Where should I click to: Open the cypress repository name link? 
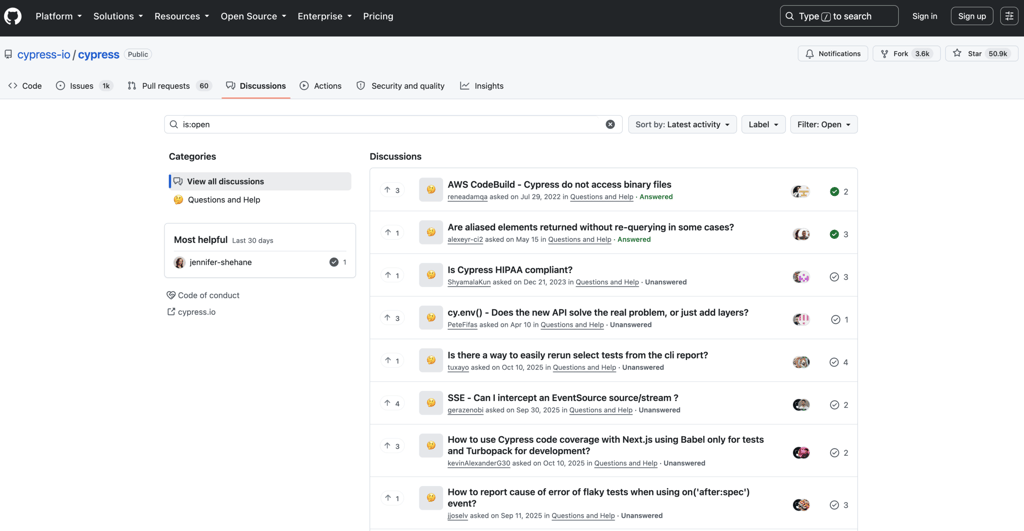[x=99, y=54]
